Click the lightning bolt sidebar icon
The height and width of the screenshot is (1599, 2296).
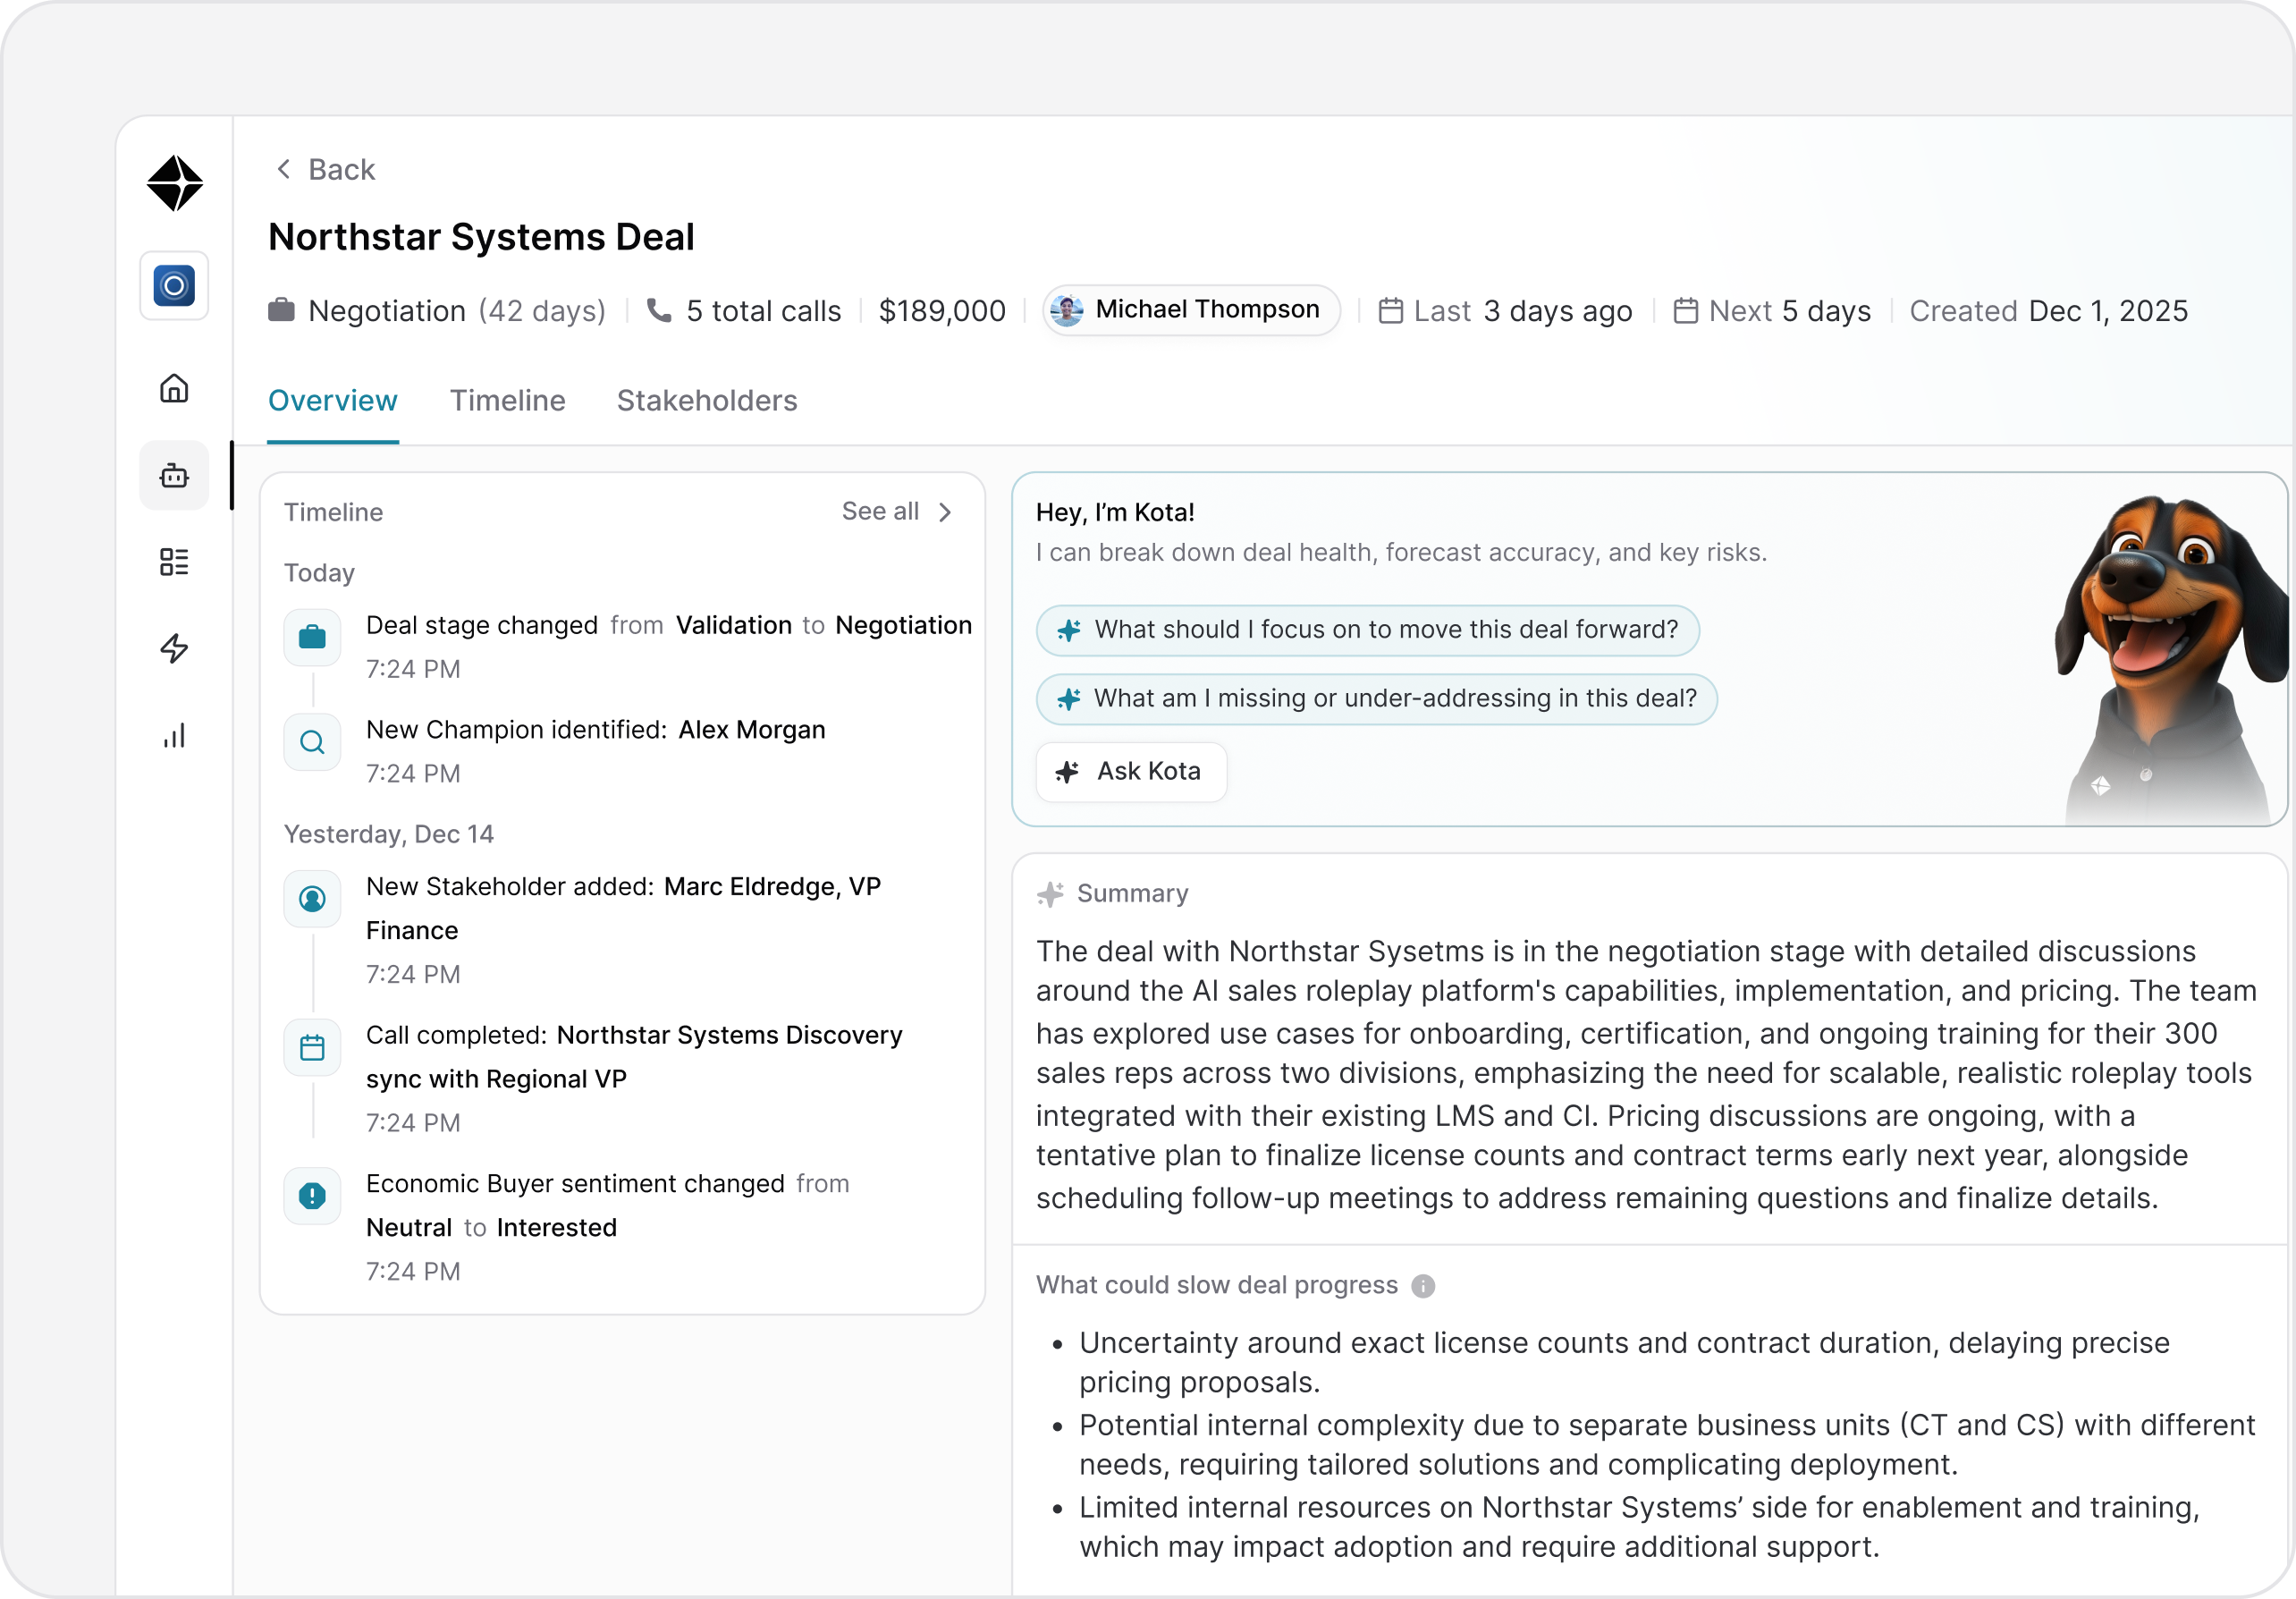pyautogui.click(x=174, y=649)
